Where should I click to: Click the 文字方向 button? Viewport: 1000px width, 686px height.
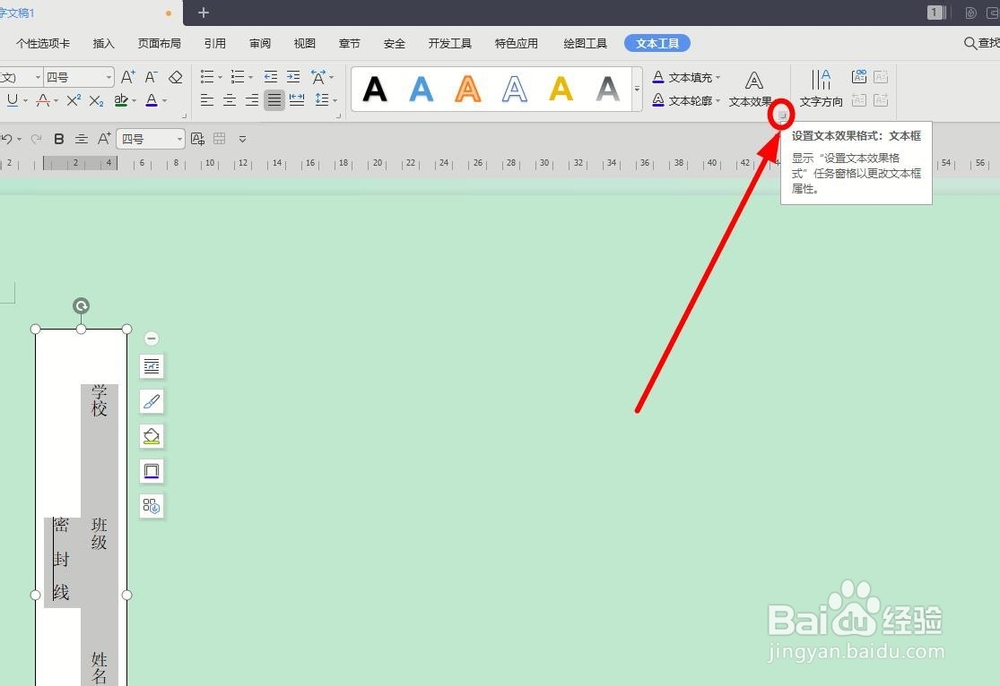click(821, 89)
